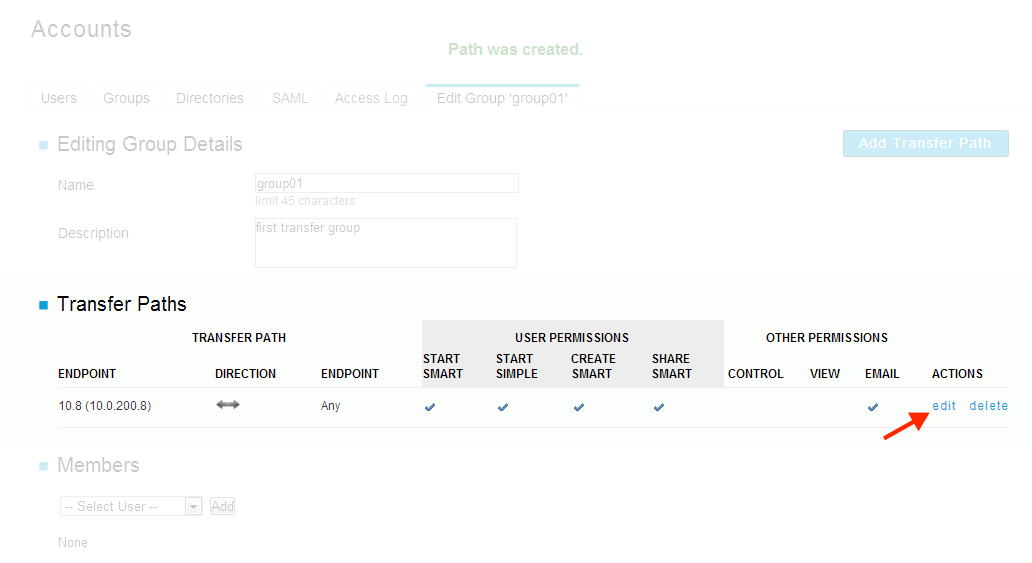Click the group Name input field
Image resolution: width=1032 pixels, height=563 pixels.
point(387,183)
